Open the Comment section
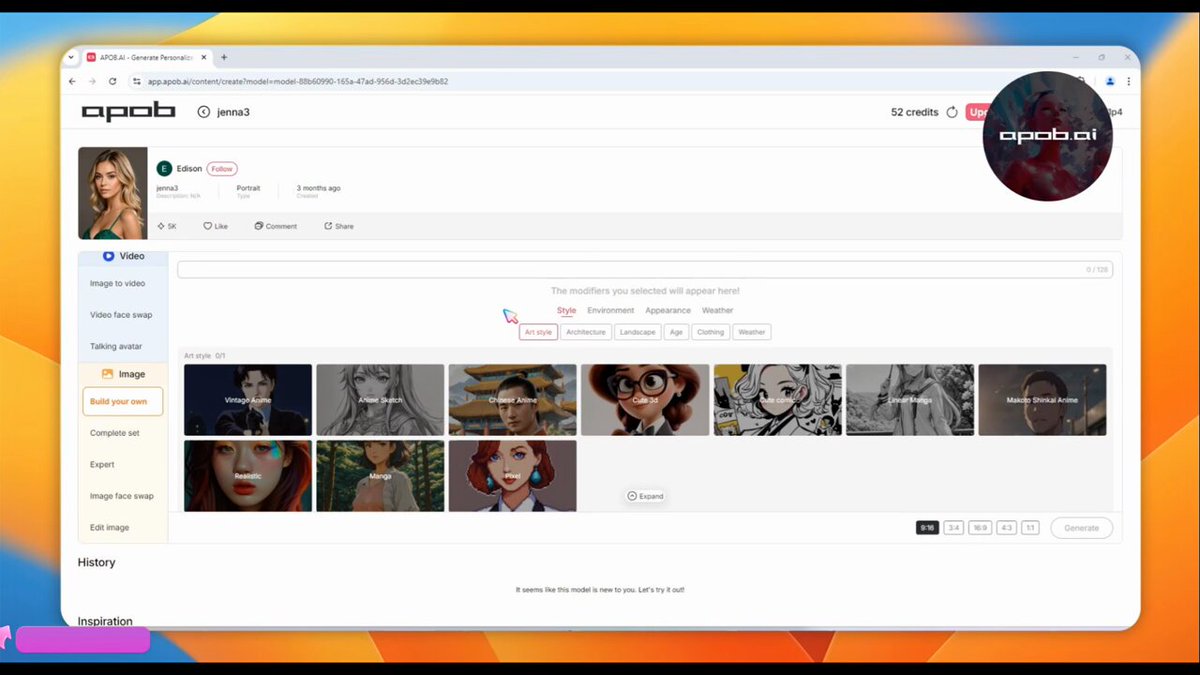The image size is (1200, 675). click(276, 226)
